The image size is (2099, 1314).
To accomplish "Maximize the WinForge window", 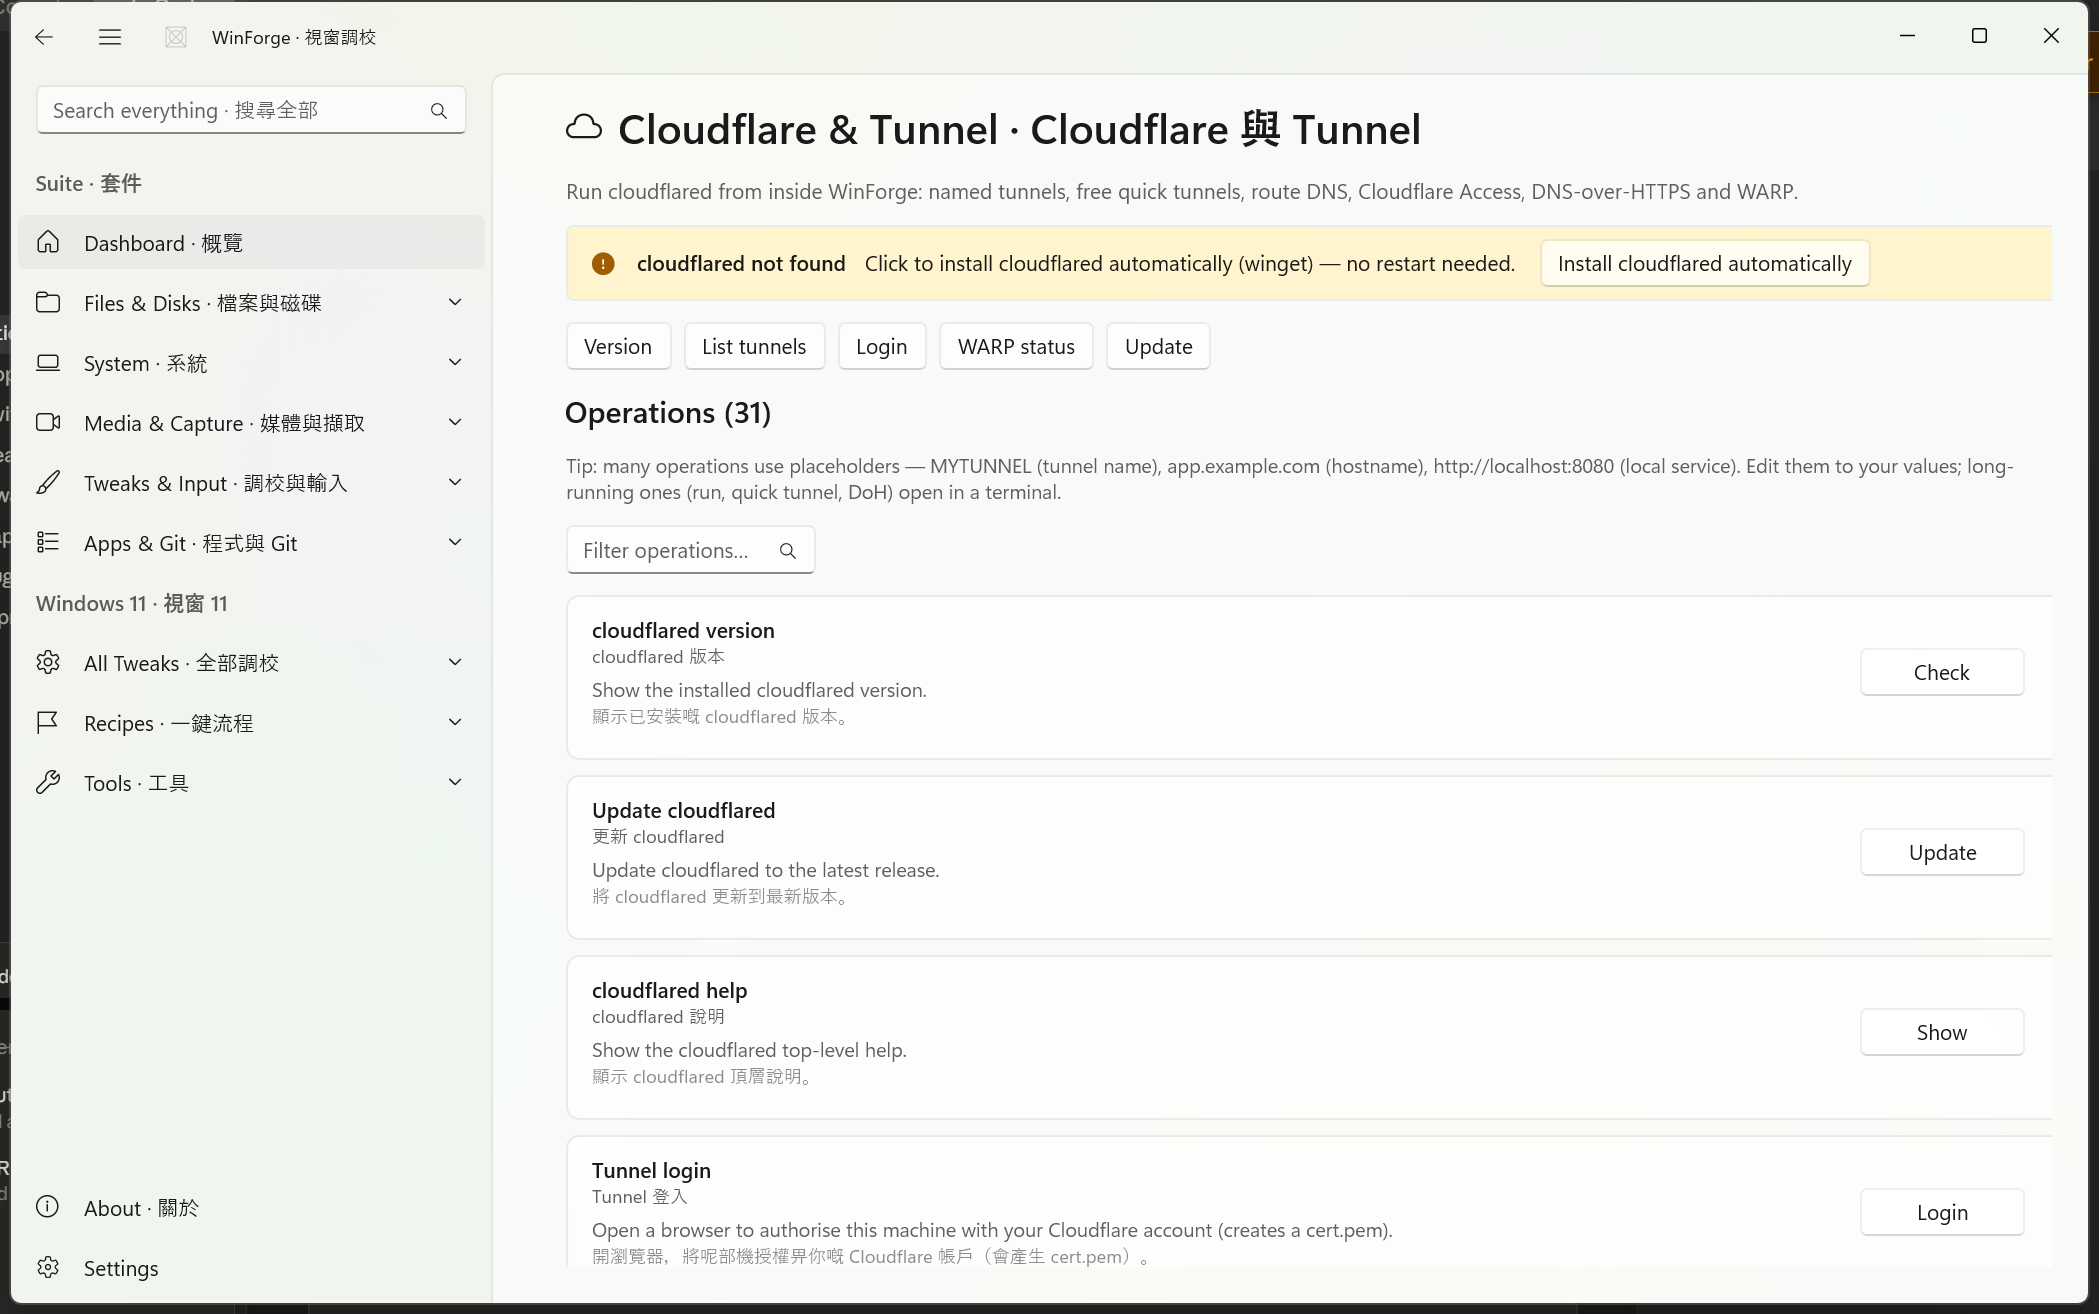I will (x=1979, y=36).
